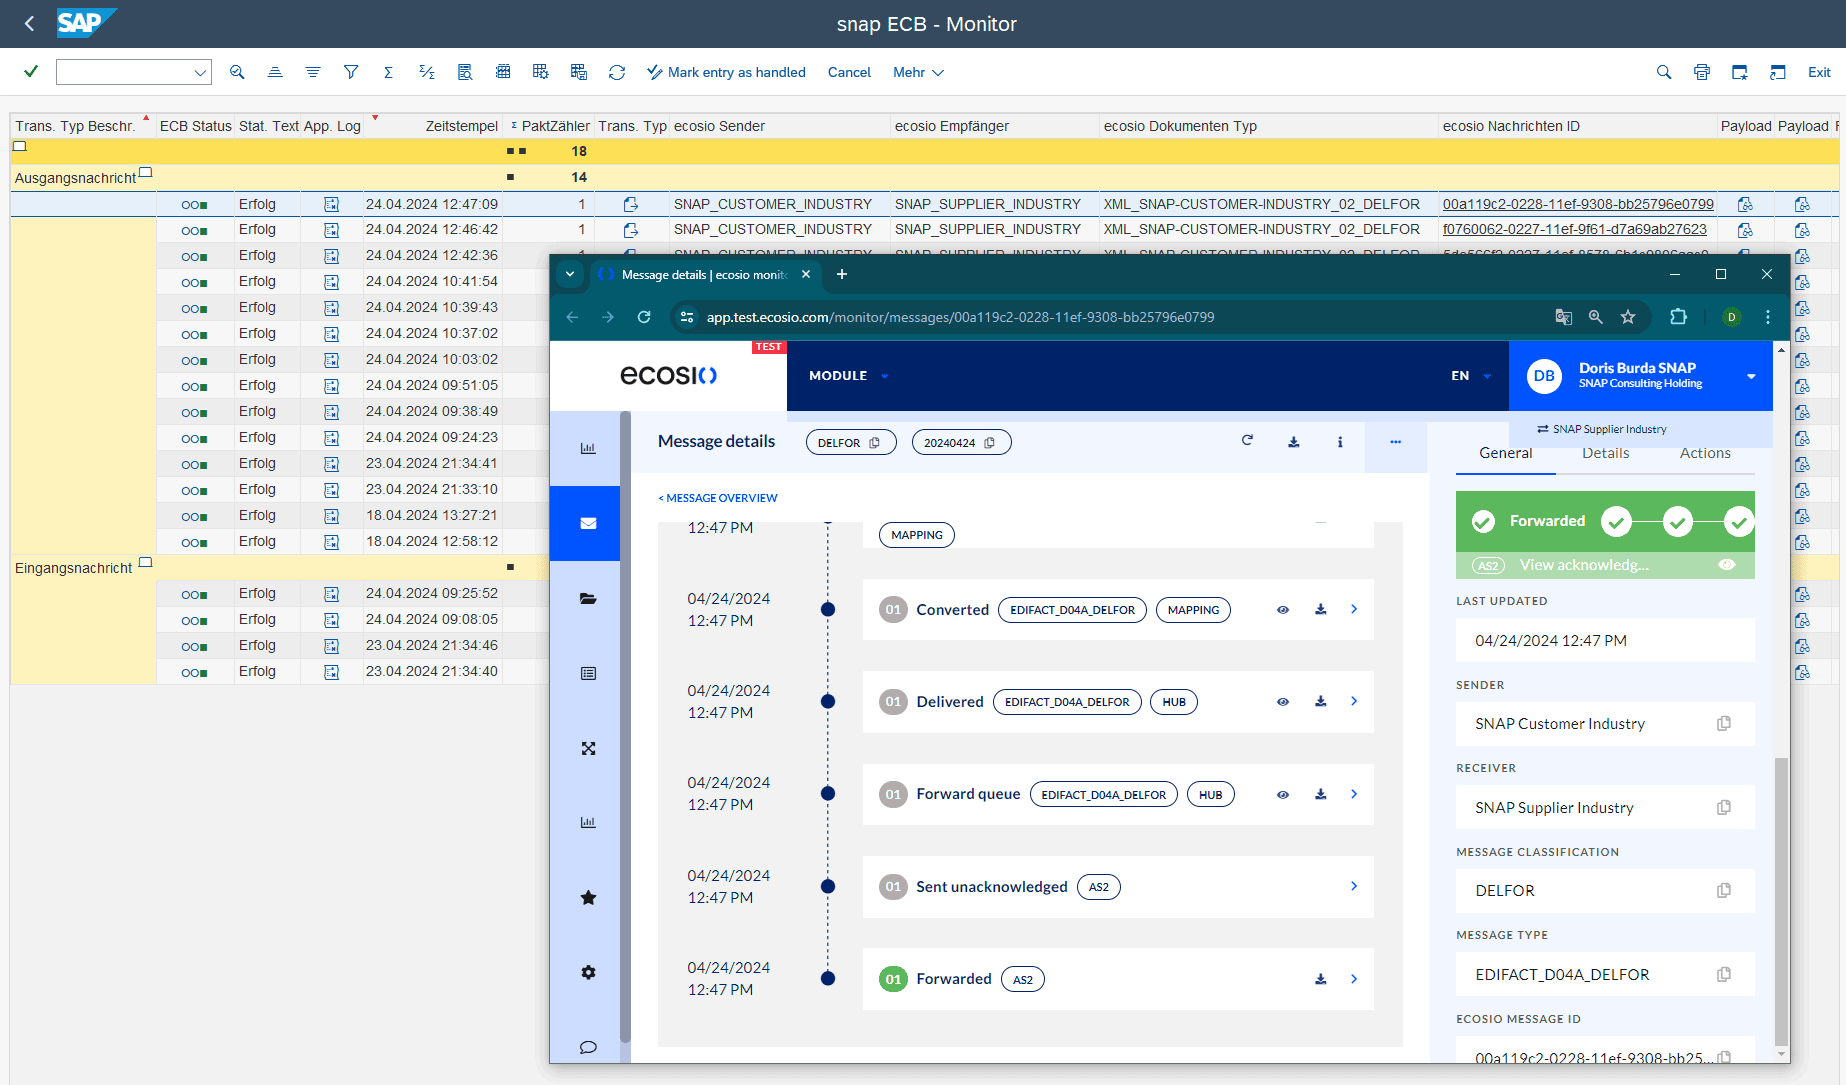View the Delivered step content with eye icon
This screenshot has height=1085, width=1846.
pos(1282,702)
